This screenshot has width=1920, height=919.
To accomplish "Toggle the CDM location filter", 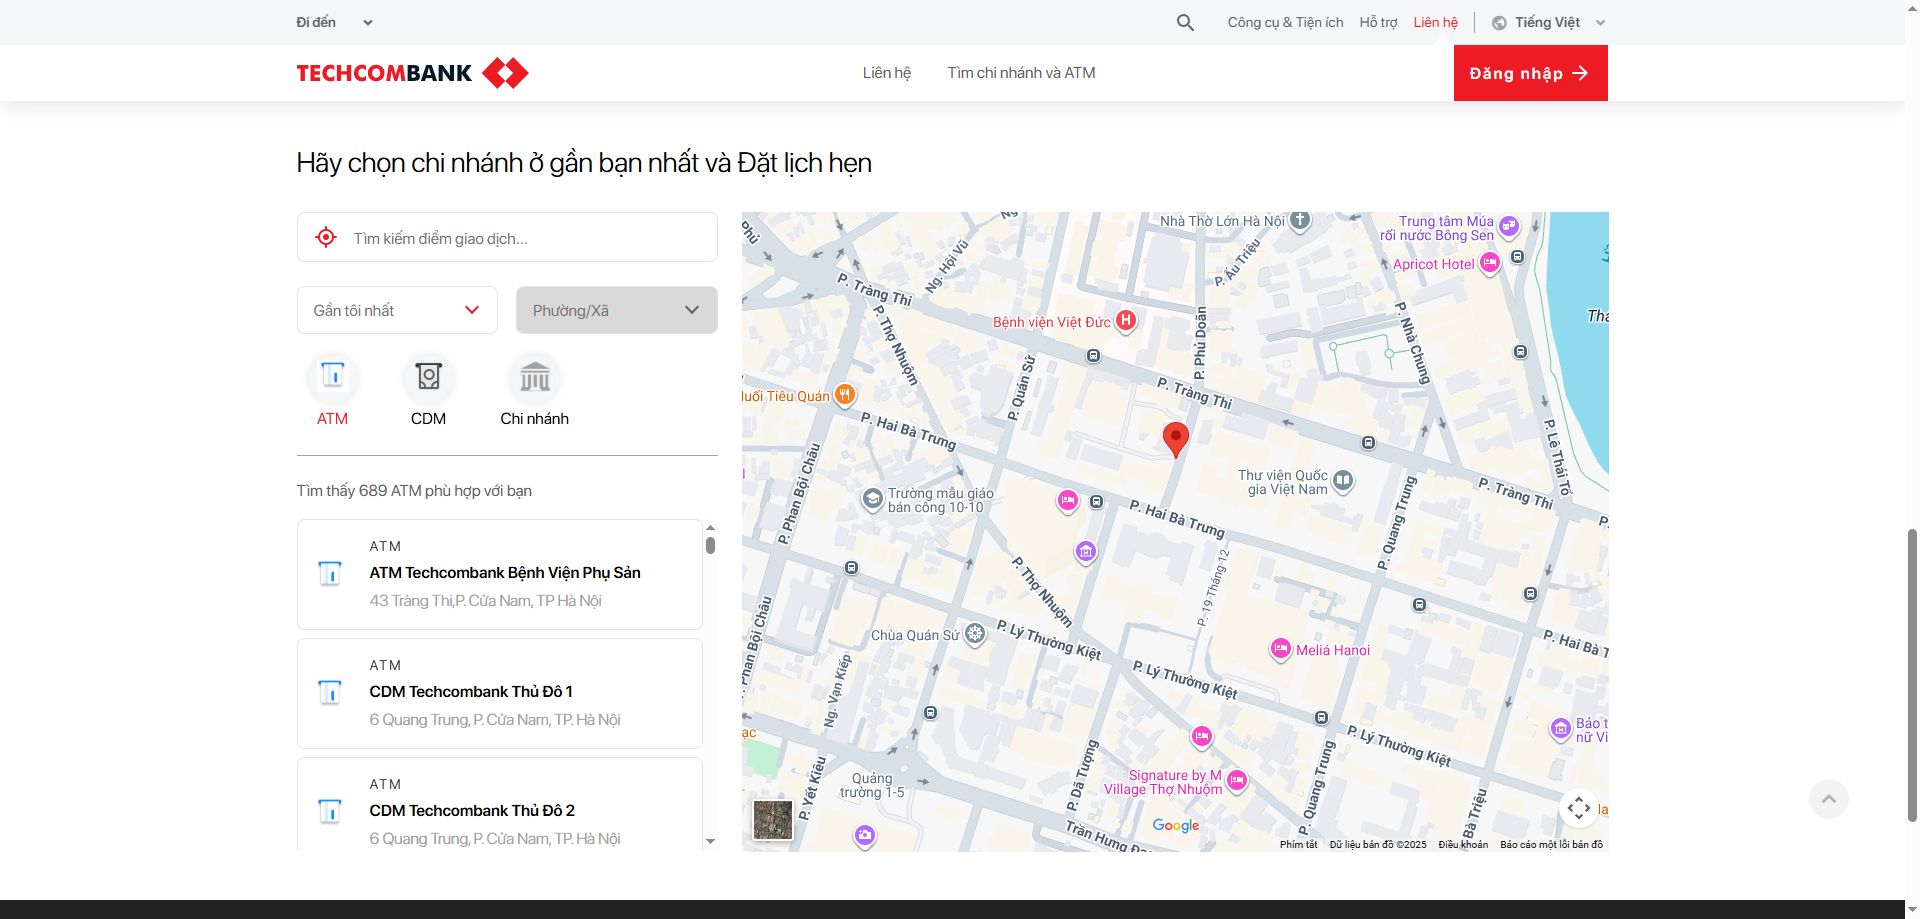I will [x=428, y=390].
